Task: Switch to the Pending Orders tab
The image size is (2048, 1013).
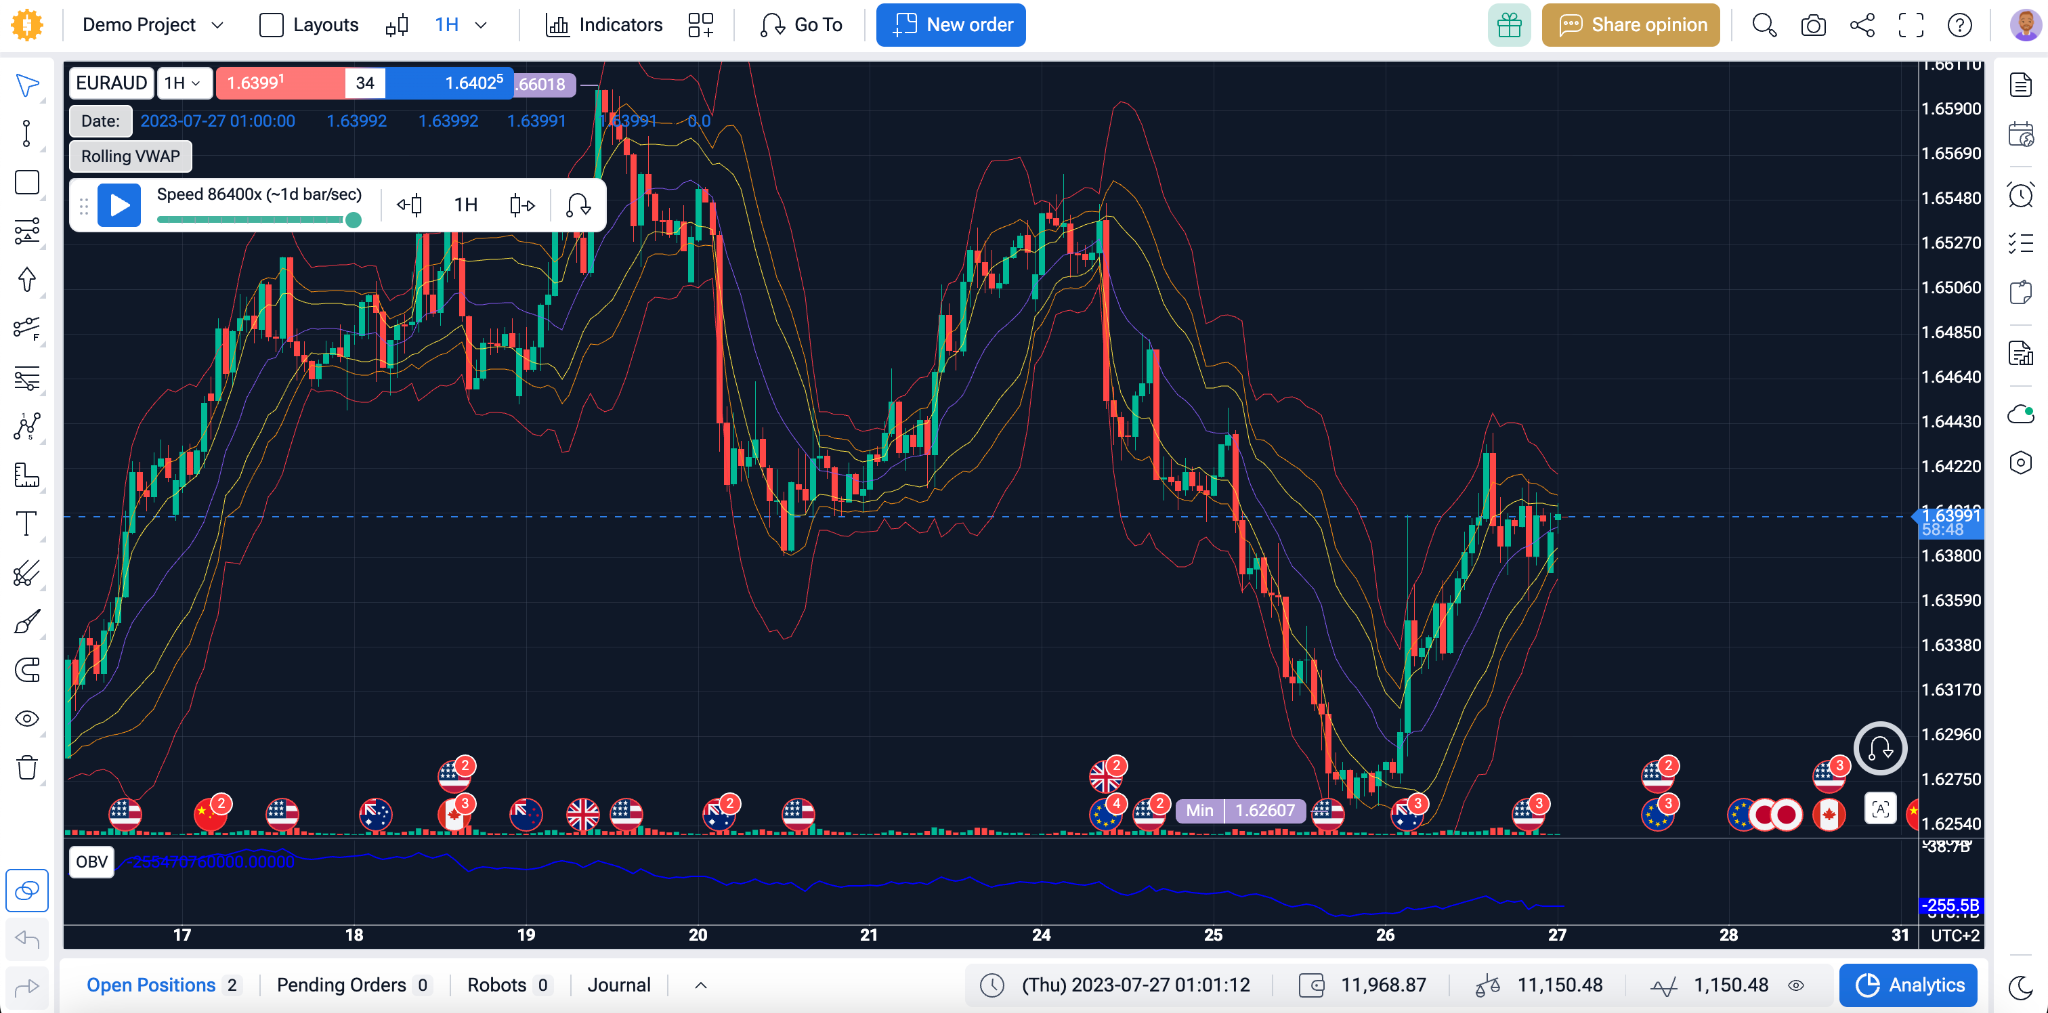Action: (353, 985)
